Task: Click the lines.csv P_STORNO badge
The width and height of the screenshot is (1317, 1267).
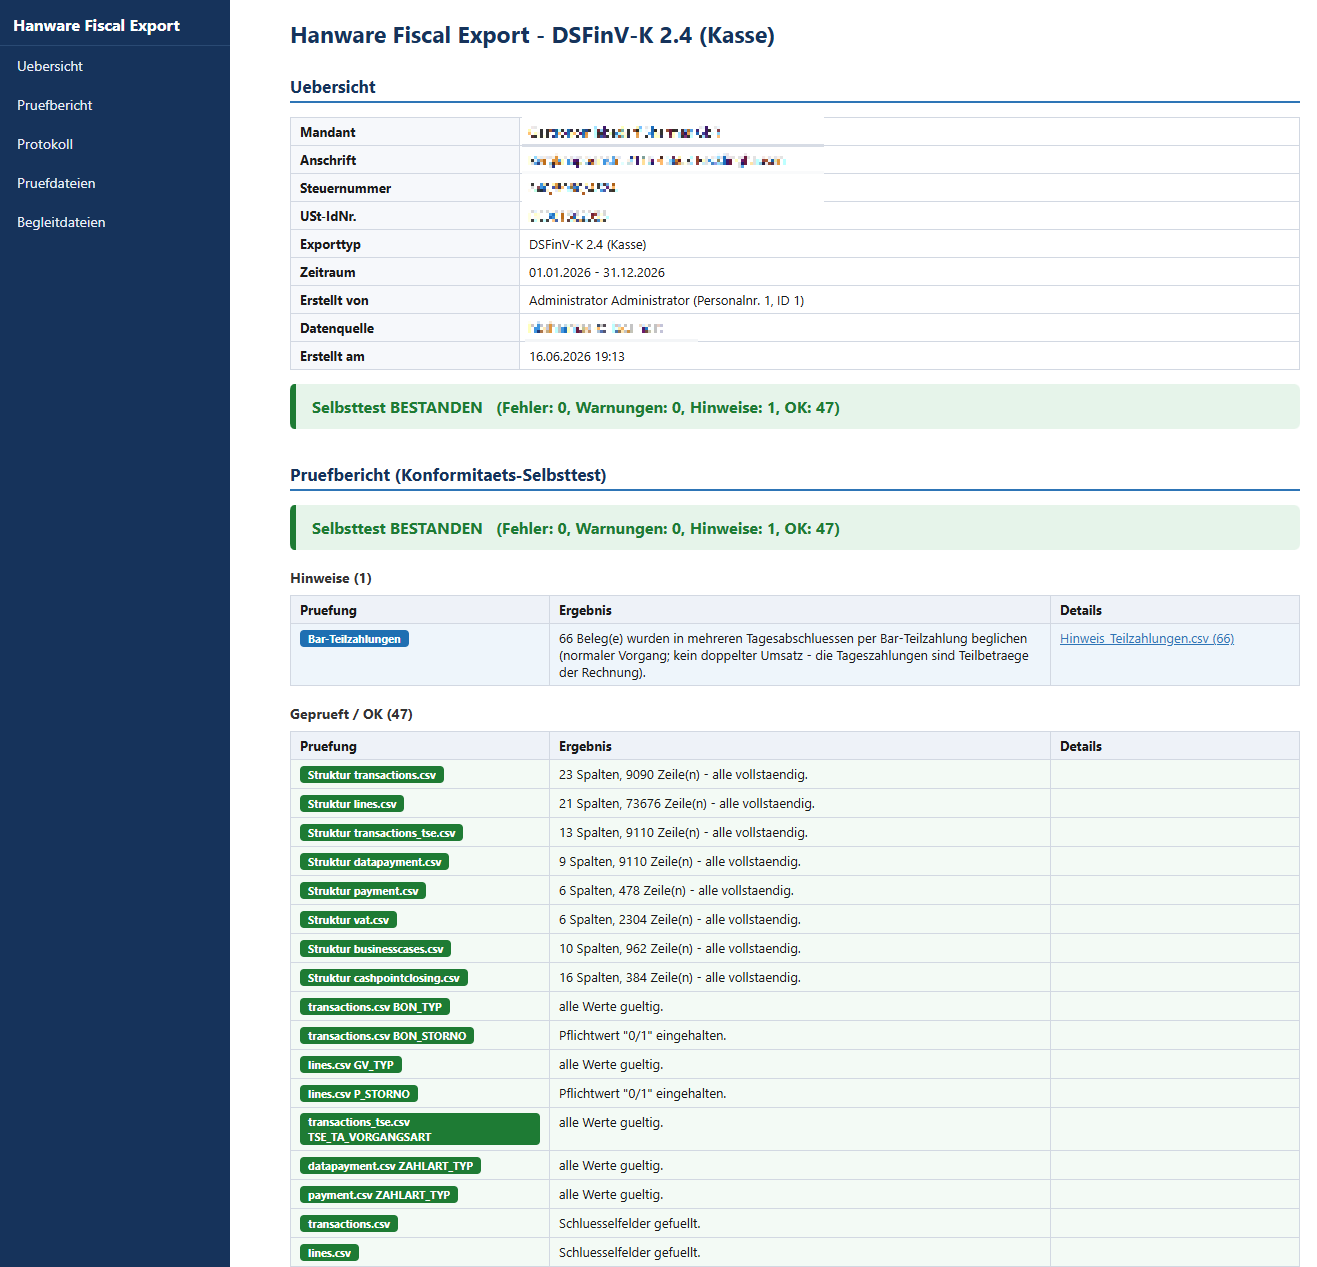Action: click(359, 1094)
